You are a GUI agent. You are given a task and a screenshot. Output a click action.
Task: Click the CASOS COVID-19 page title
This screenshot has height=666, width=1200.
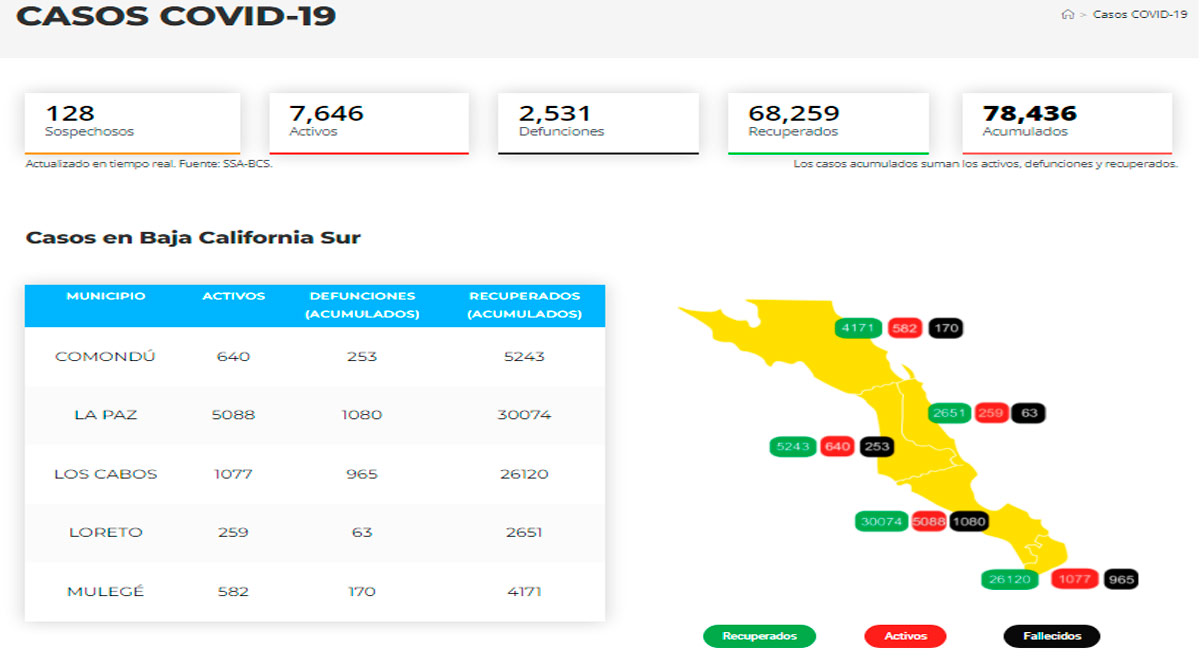tap(176, 16)
